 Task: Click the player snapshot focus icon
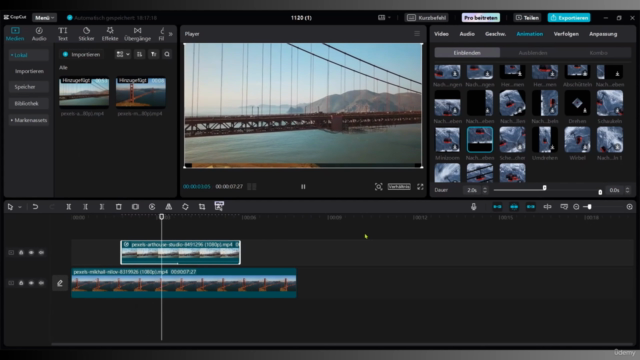pyautogui.click(x=379, y=187)
